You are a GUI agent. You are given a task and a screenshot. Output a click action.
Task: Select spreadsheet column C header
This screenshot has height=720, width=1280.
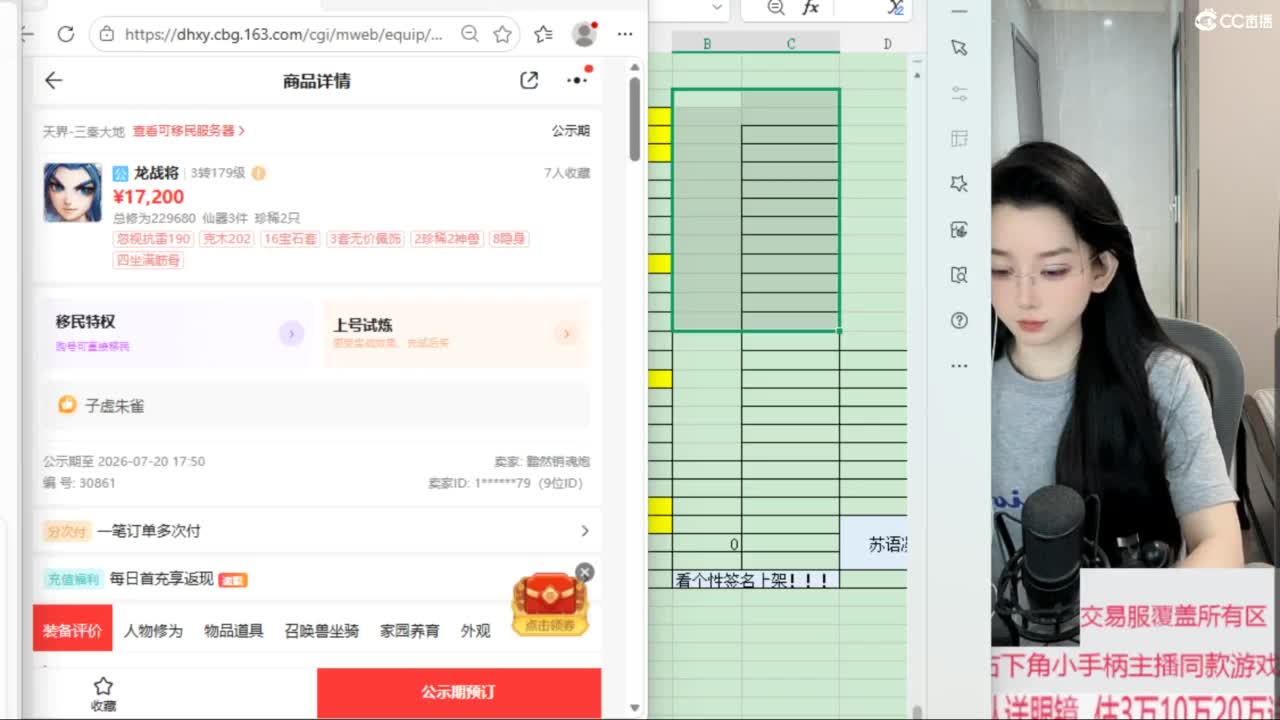[x=791, y=44]
